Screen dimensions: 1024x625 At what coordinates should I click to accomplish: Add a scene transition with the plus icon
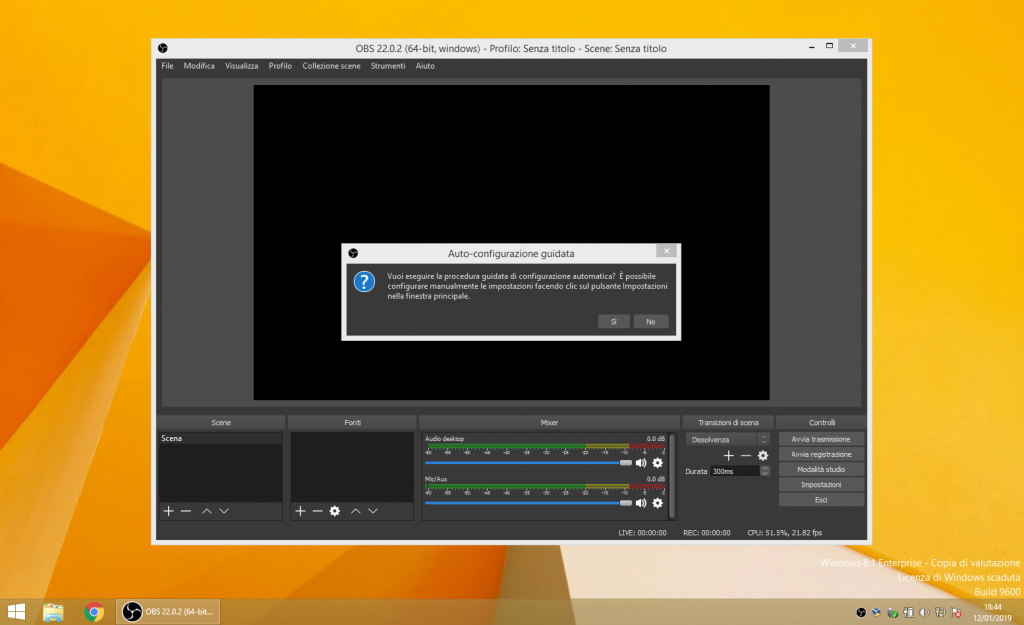729,455
